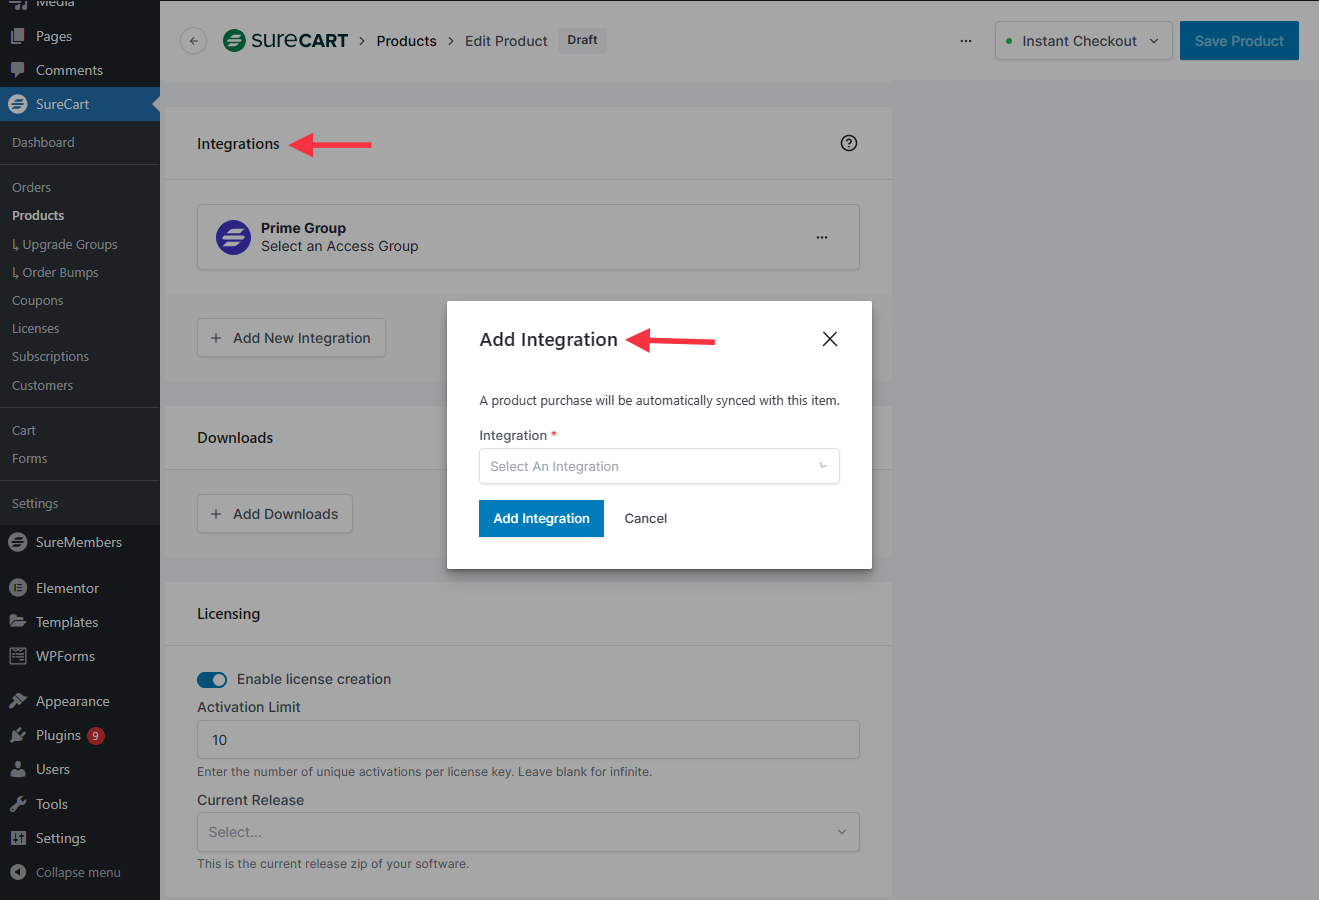Screen dimensions: 1319x900
Task: Open Subscriptions in the sidebar
Action: point(50,356)
